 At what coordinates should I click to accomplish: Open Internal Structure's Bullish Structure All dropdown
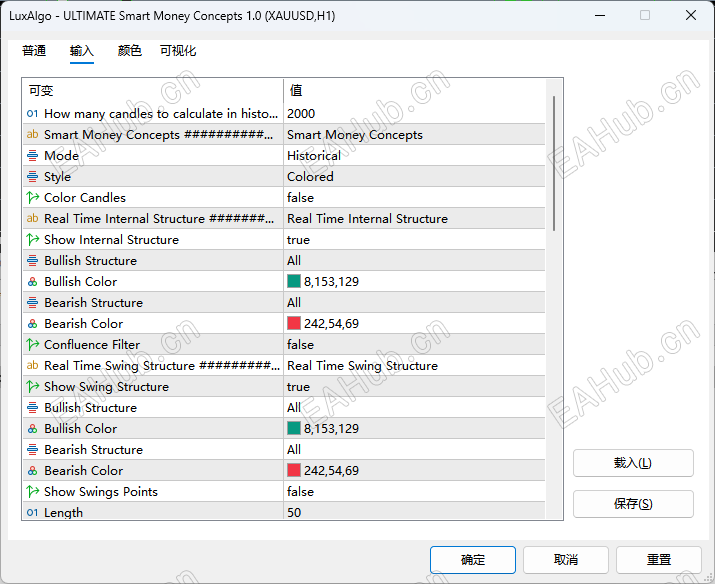414,261
